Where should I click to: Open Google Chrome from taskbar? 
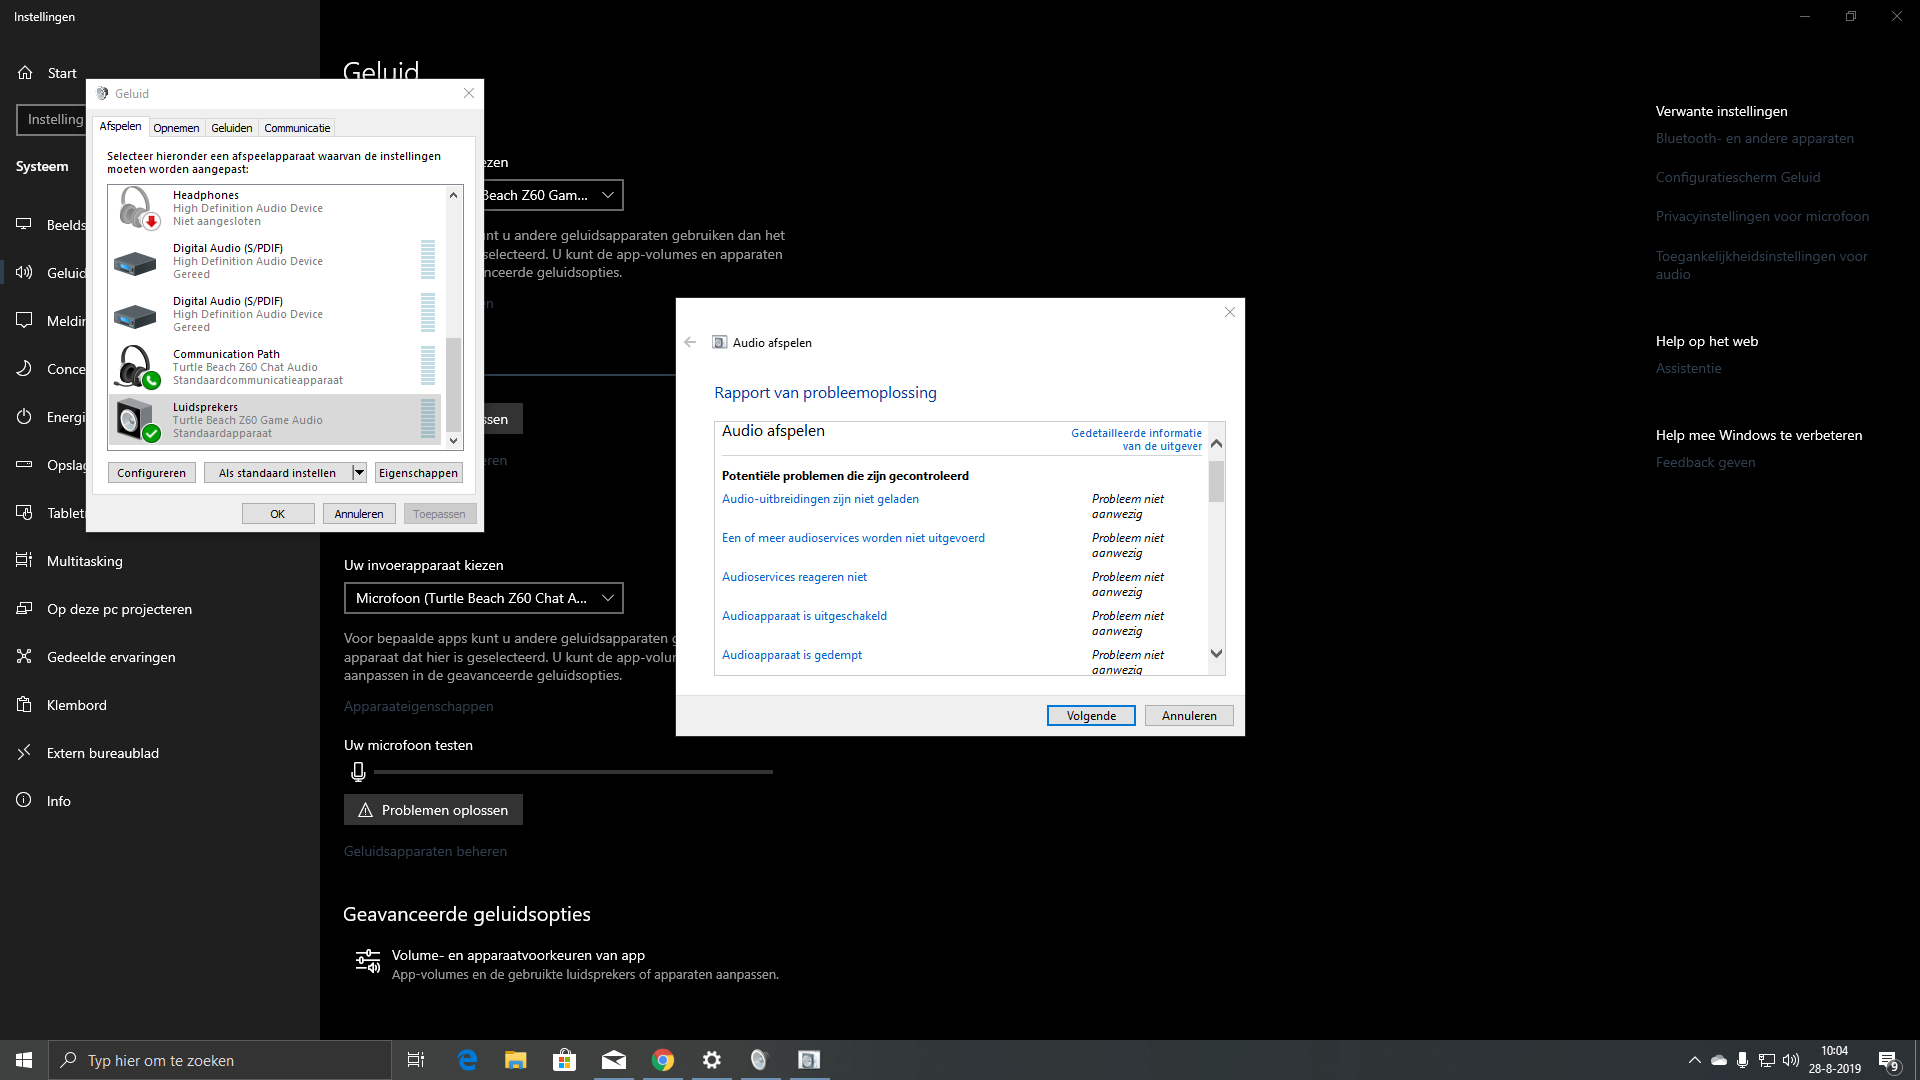pos(663,1060)
